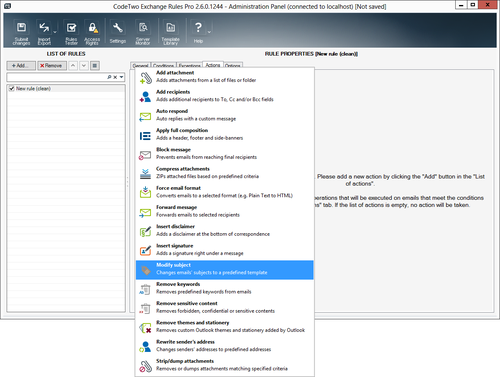Select Forward message entry text

coord(176,207)
